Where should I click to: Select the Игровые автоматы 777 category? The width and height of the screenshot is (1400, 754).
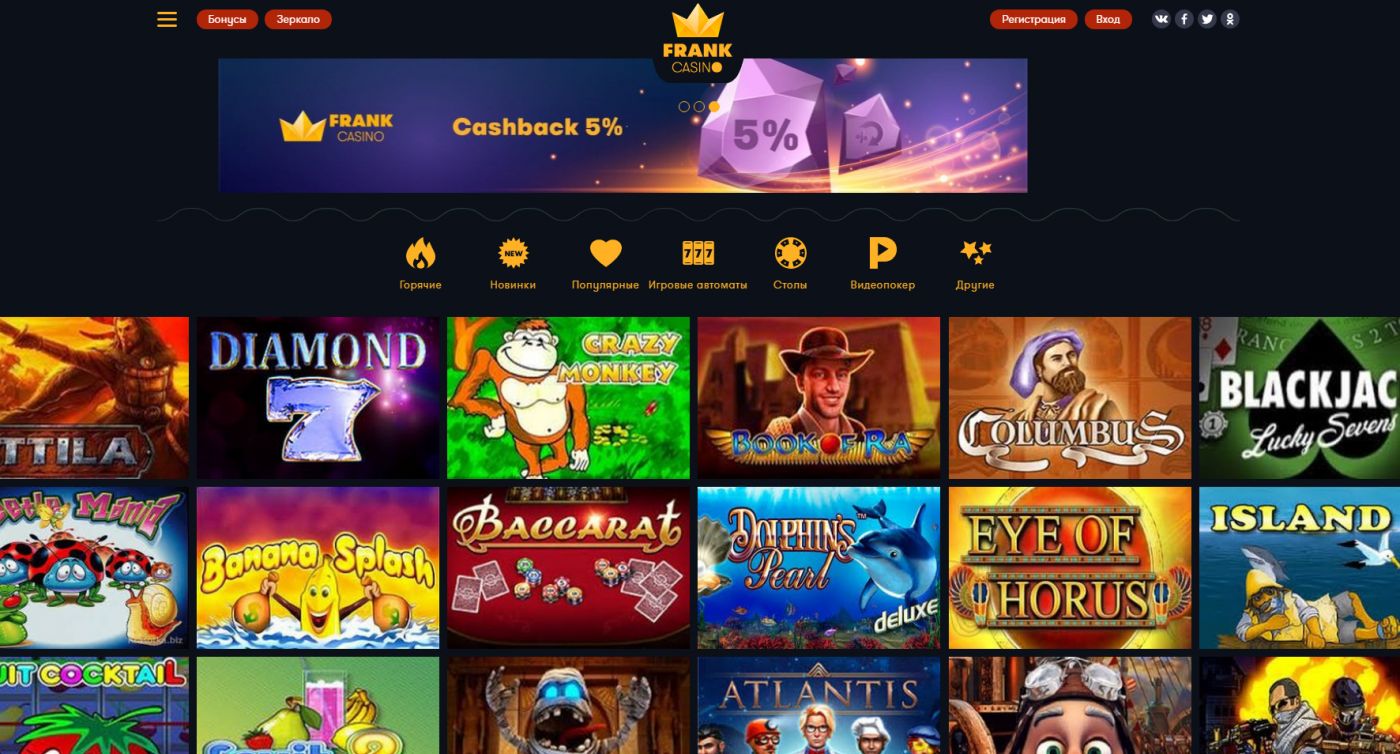(698, 264)
